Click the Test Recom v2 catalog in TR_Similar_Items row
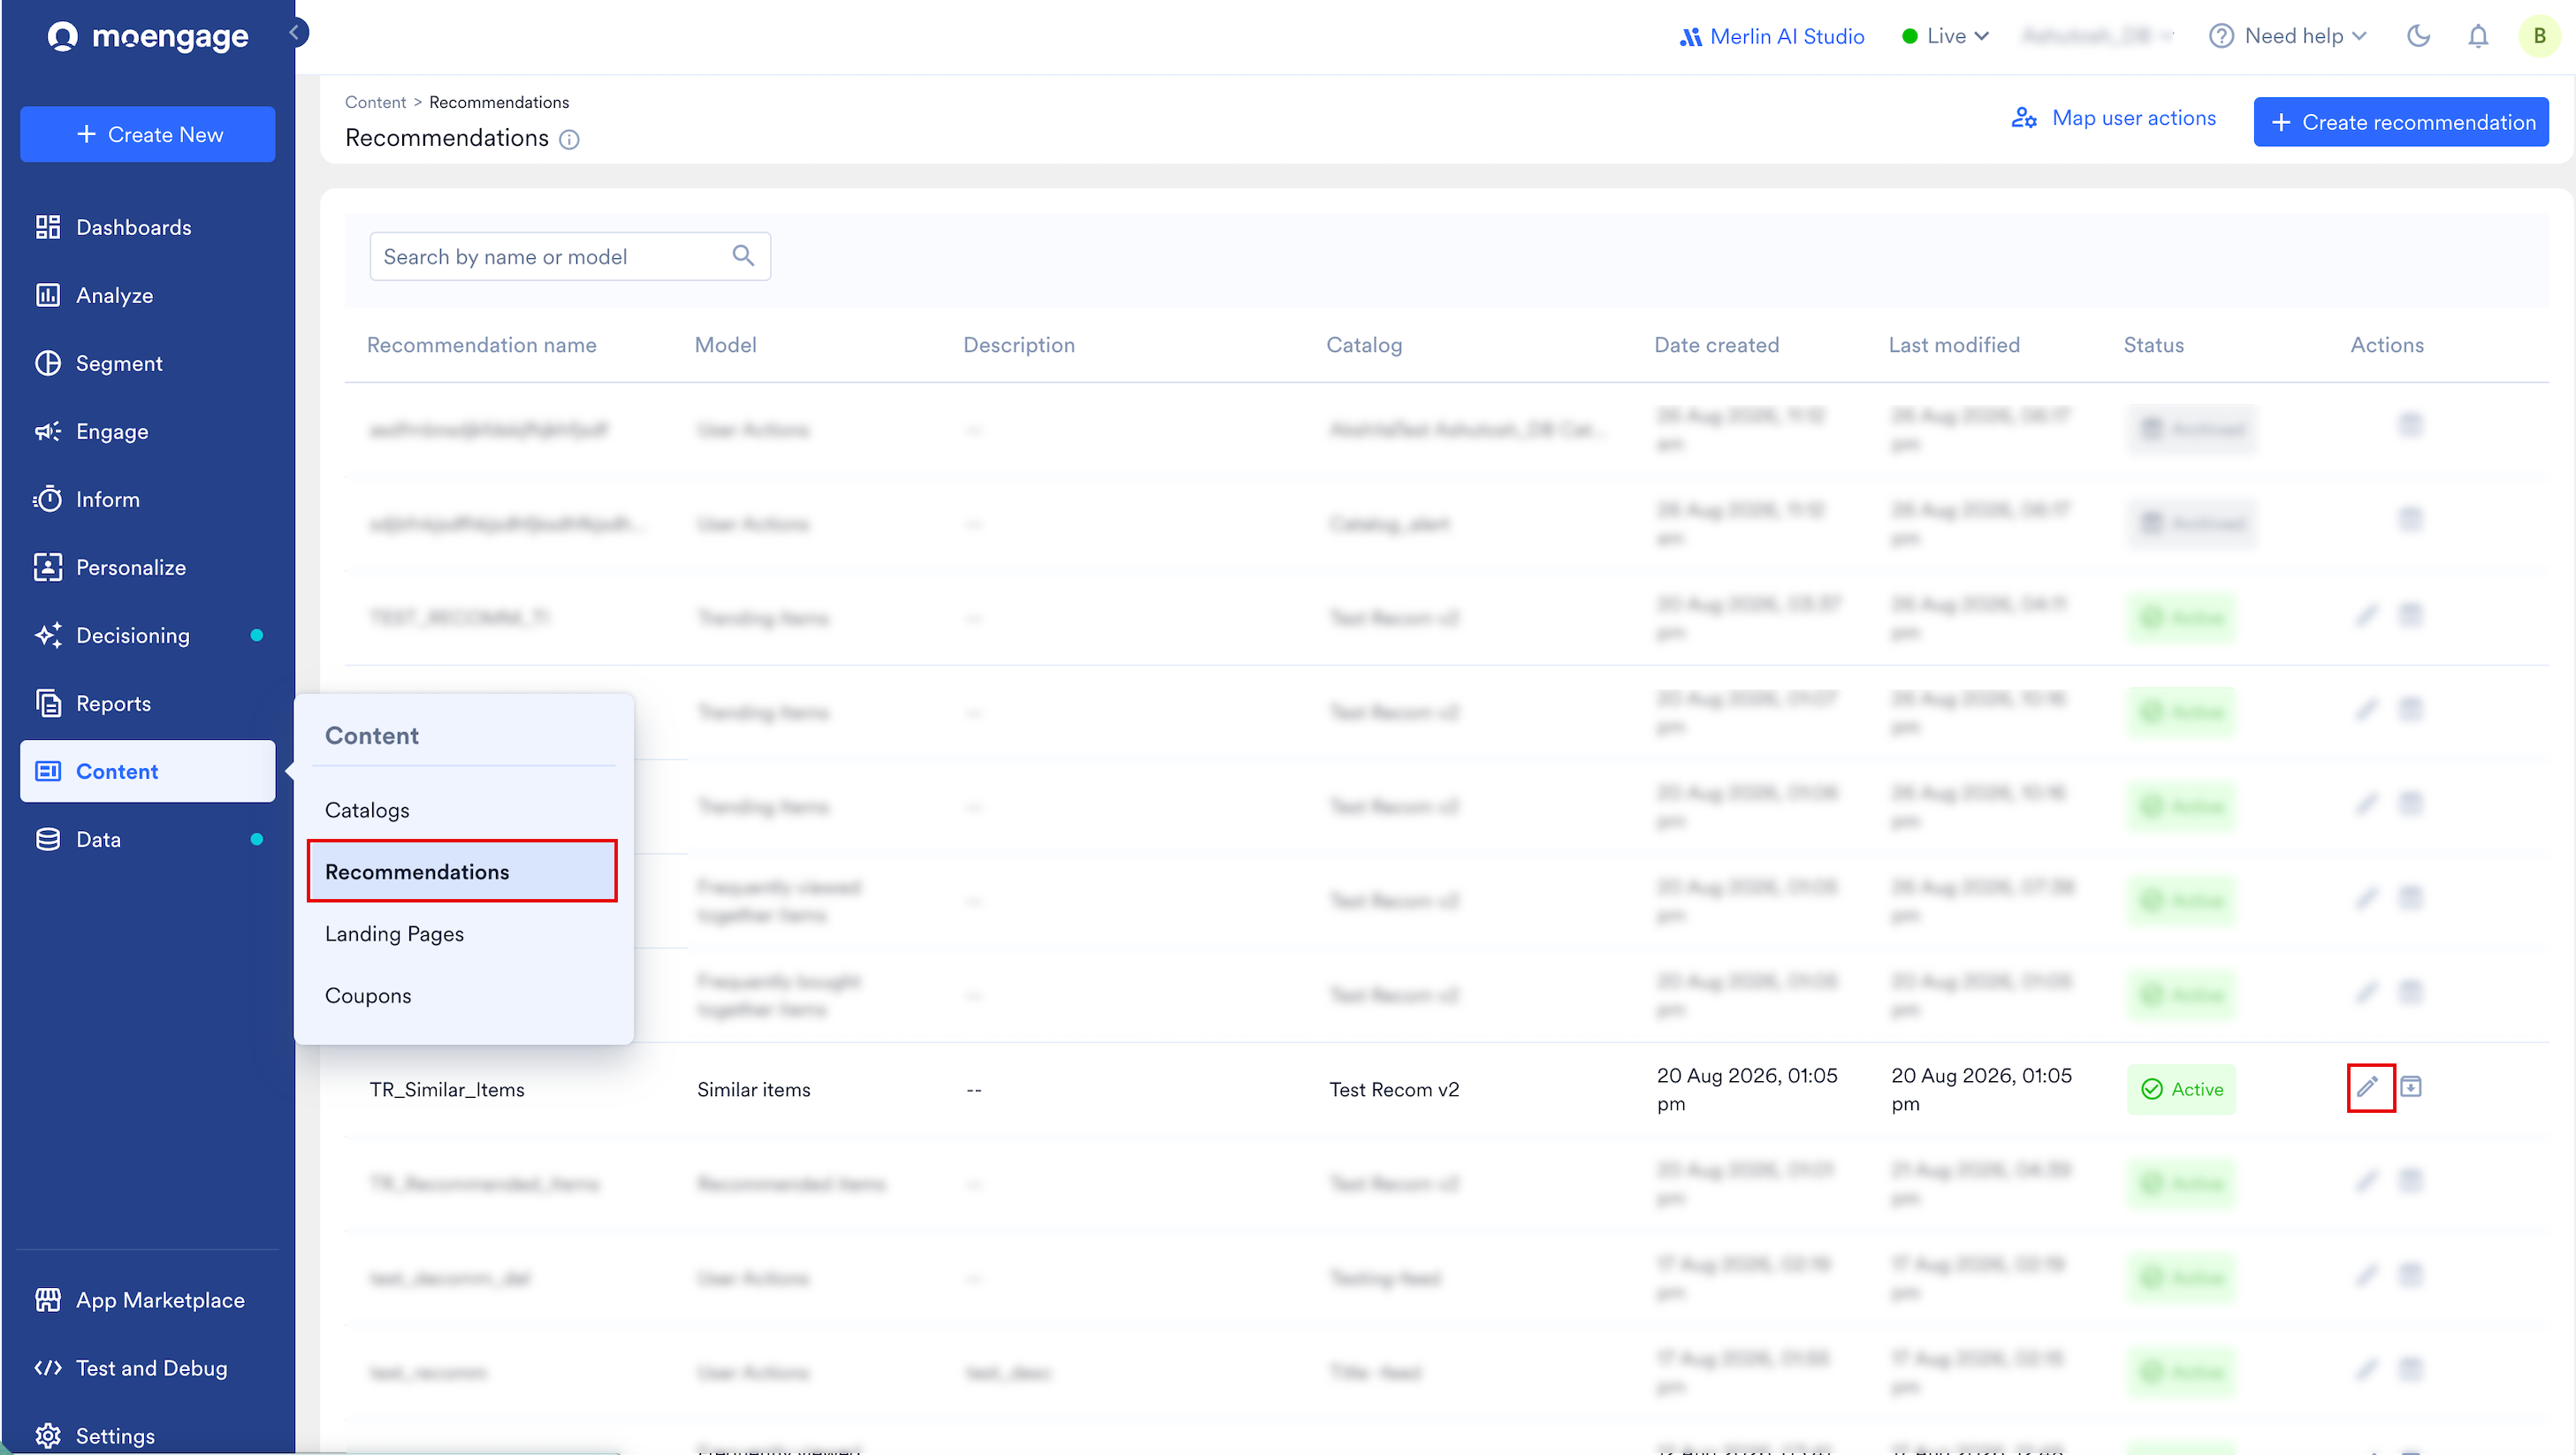 click(1394, 1089)
